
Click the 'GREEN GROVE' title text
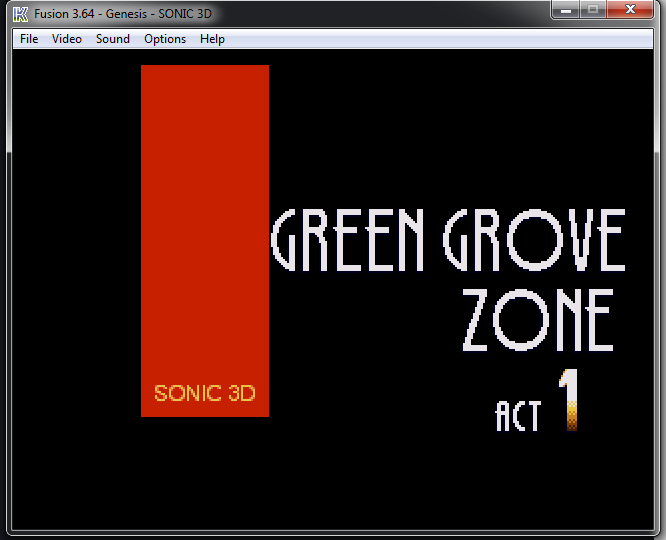pos(448,240)
